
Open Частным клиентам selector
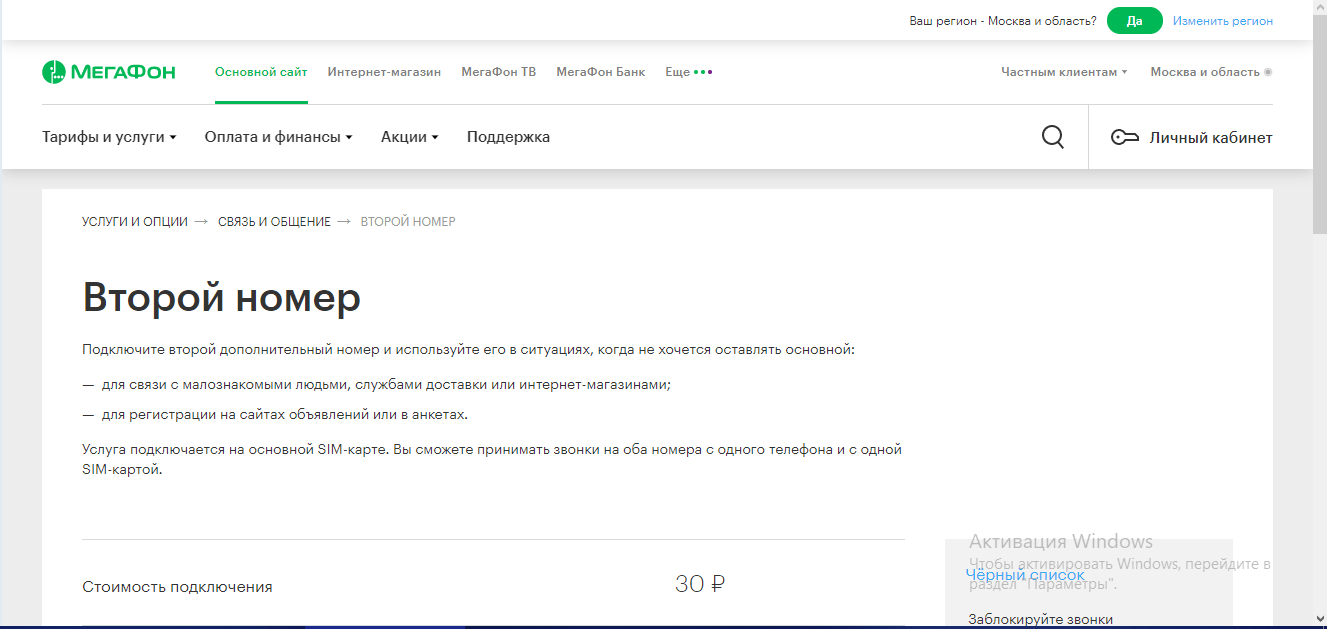point(1064,72)
